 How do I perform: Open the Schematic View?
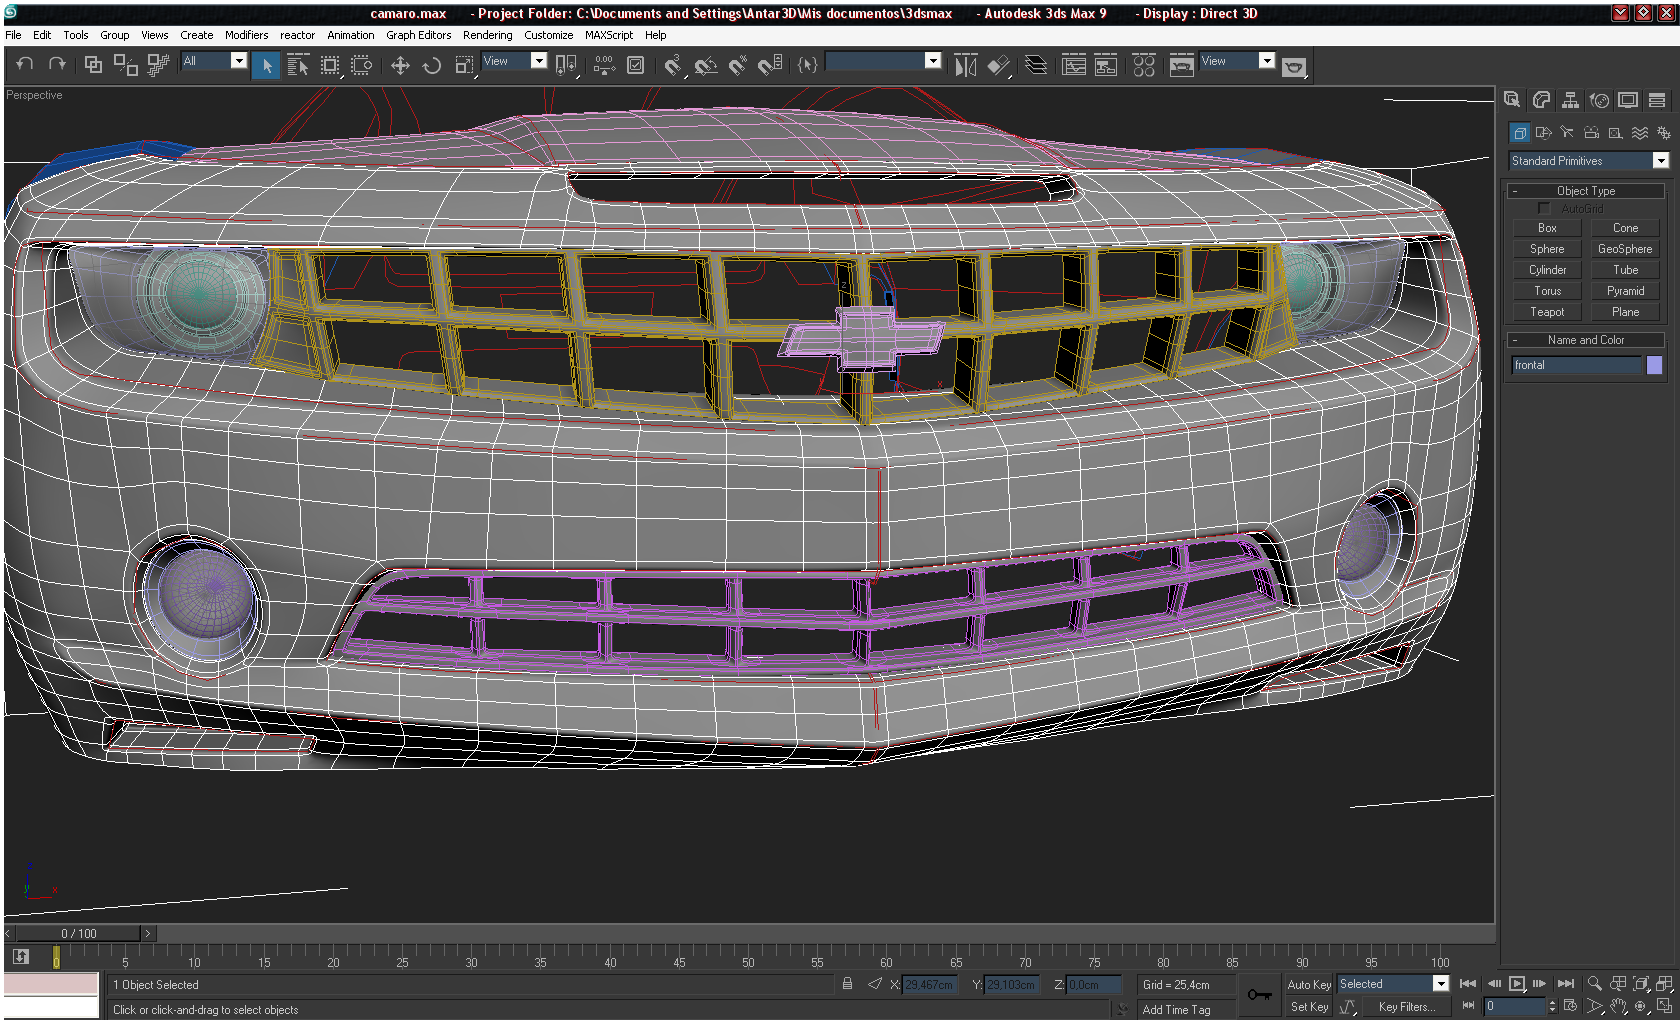pos(1106,65)
